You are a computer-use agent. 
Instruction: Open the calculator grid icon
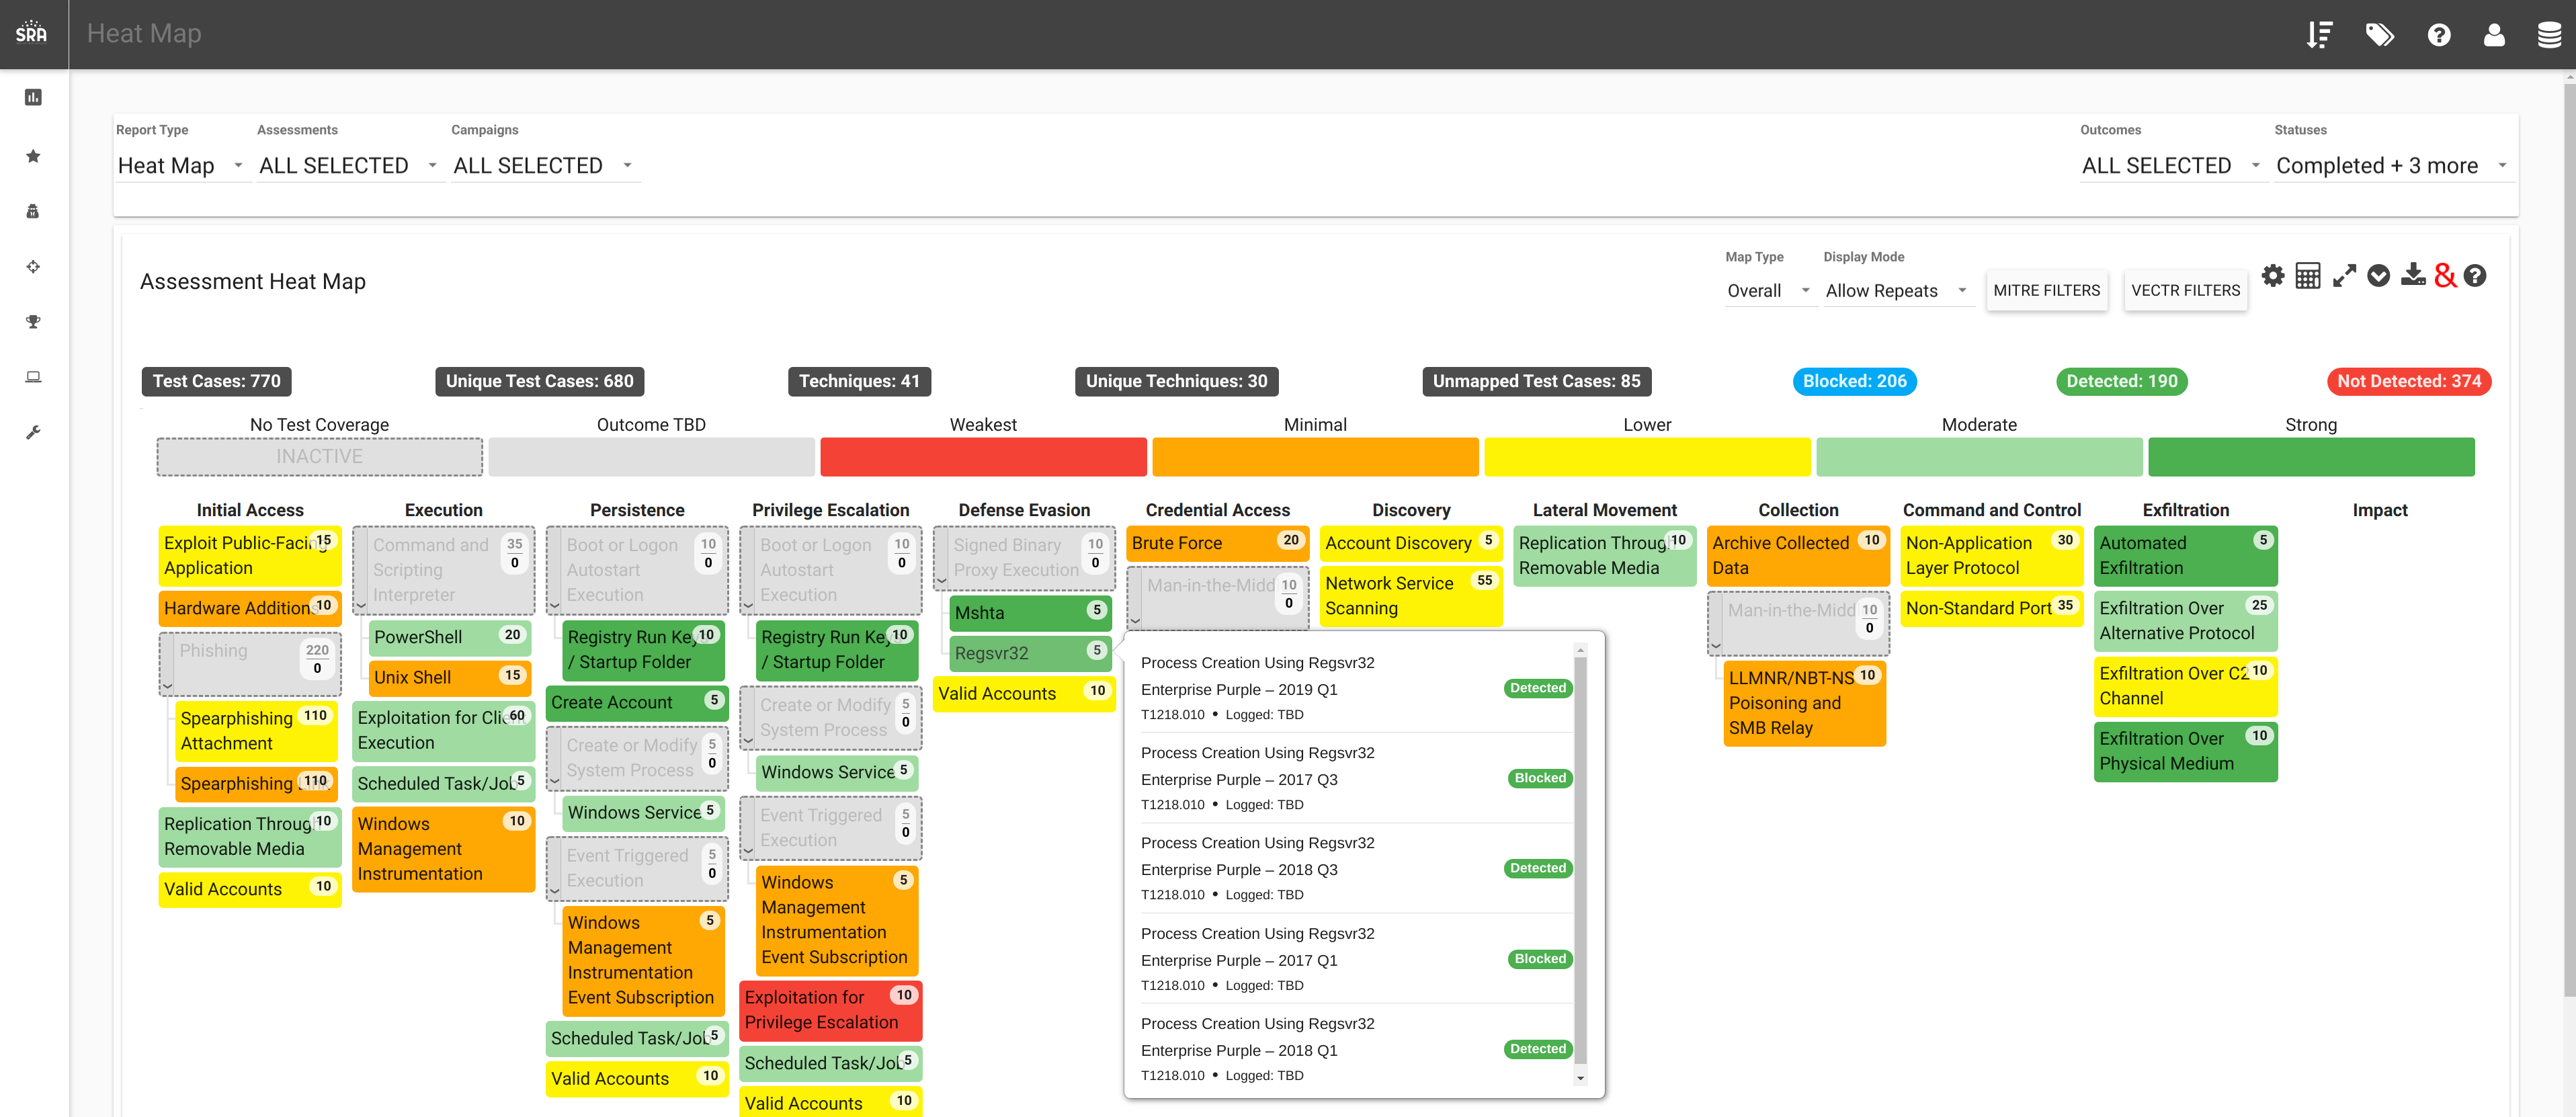[2307, 276]
